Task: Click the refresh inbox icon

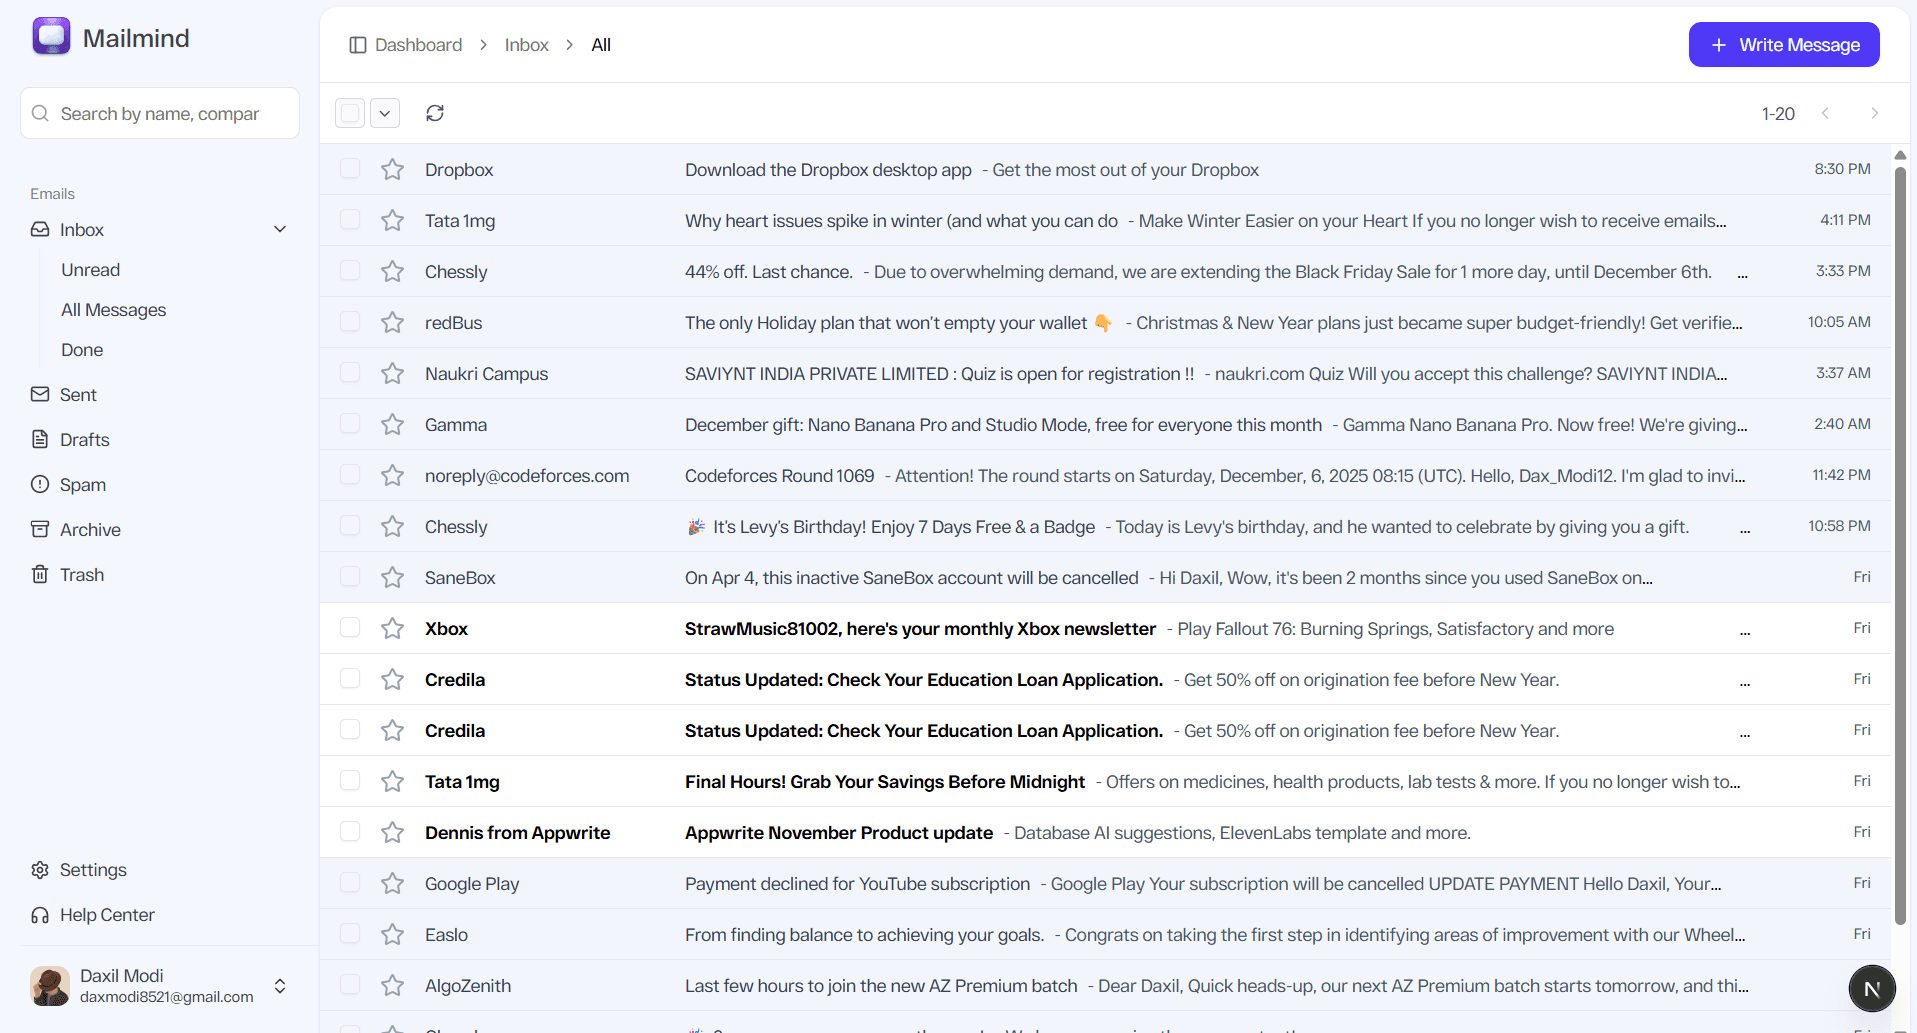Action: click(x=435, y=113)
